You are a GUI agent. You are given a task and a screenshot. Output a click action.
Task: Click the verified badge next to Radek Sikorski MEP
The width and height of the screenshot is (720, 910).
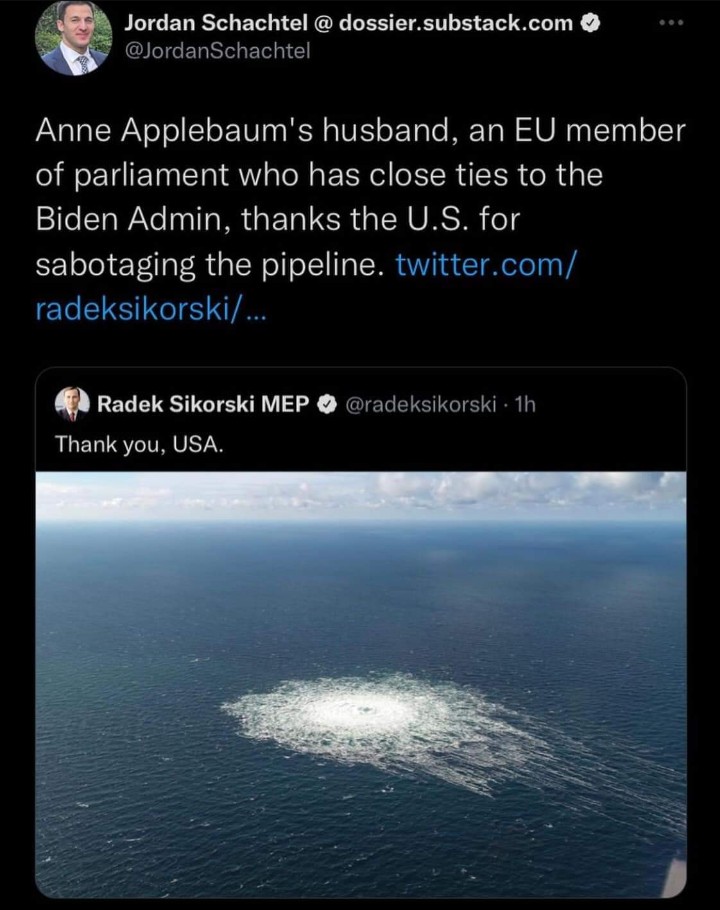click(x=326, y=405)
